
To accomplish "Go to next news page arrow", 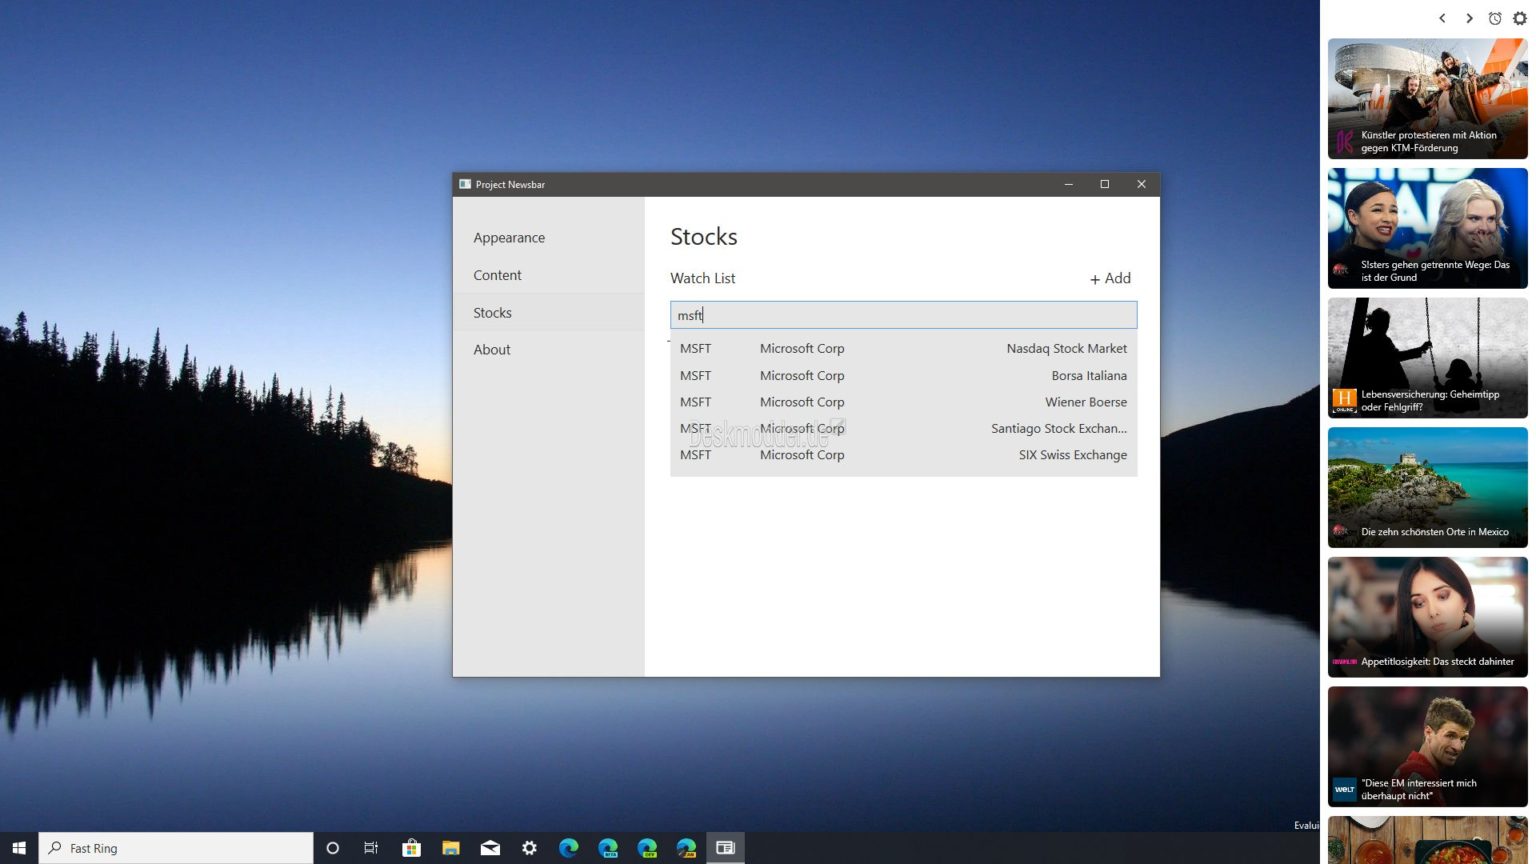I will pyautogui.click(x=1469, y=18).
